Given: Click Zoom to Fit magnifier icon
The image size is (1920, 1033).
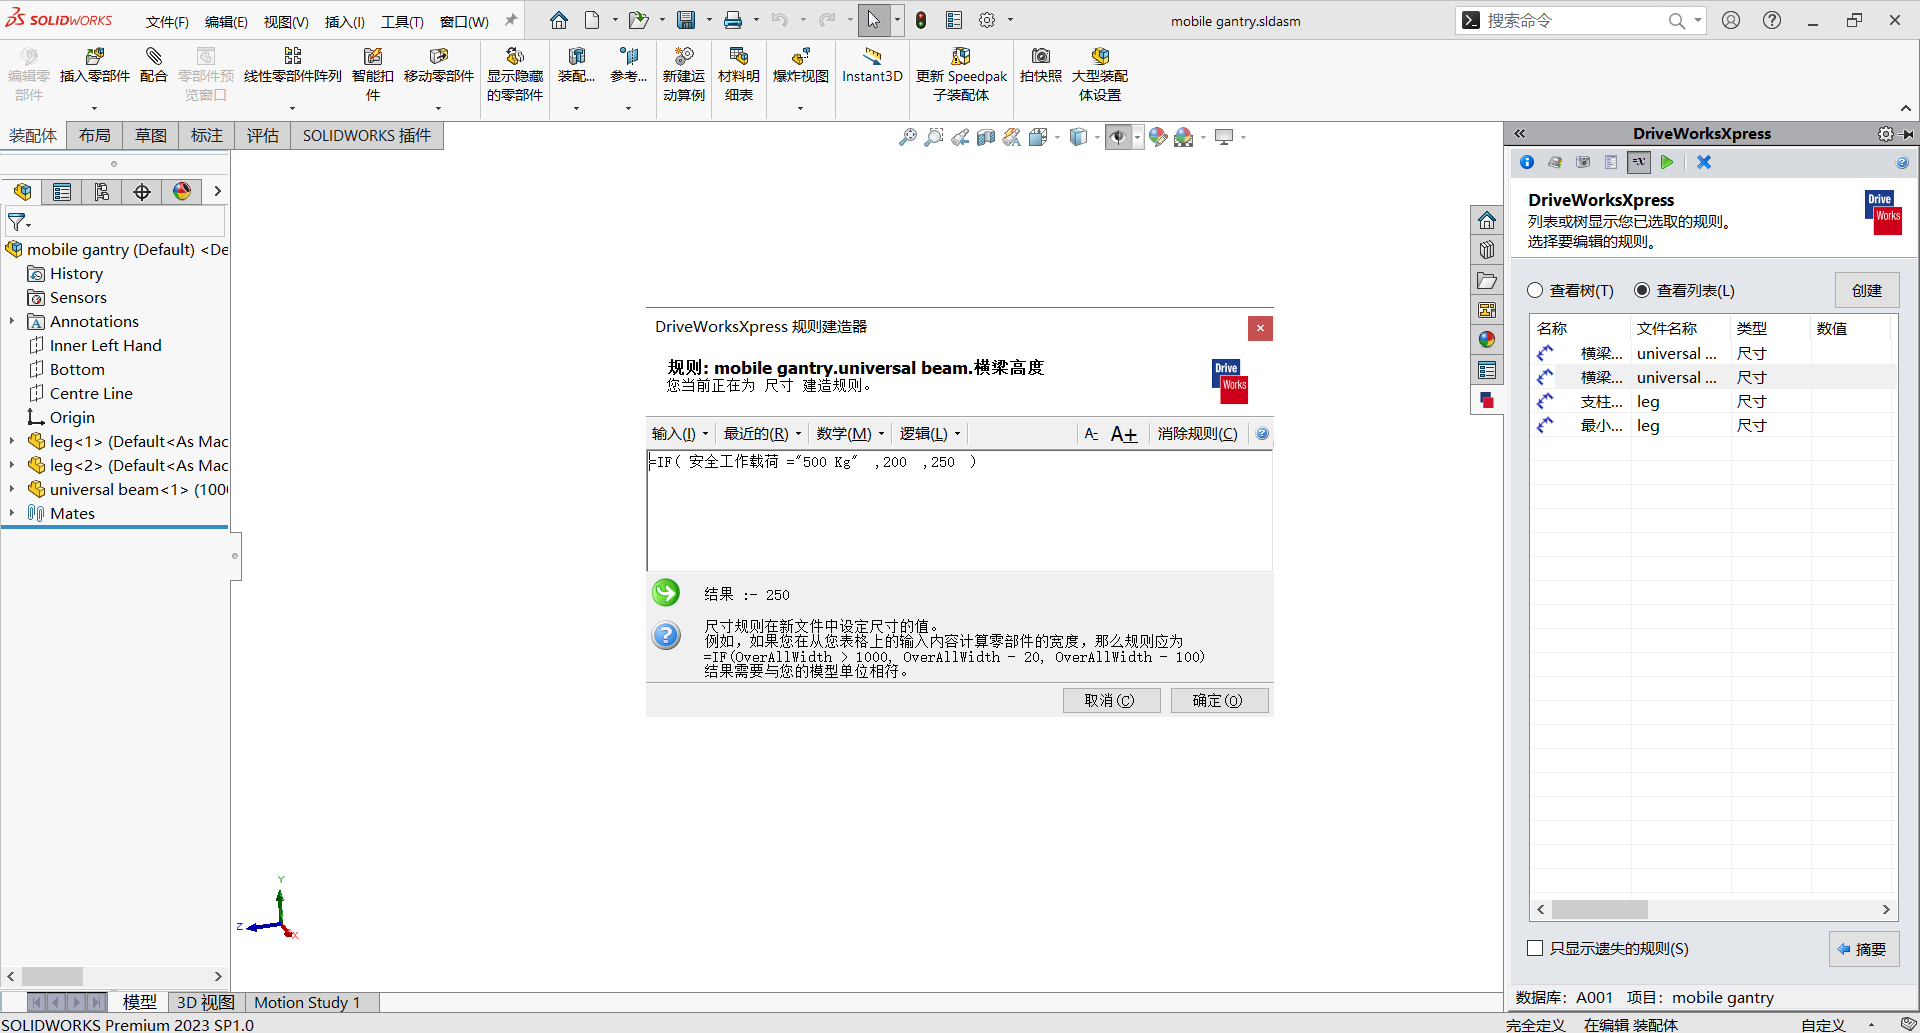Looking at the screenshot, I should point(907,137).
